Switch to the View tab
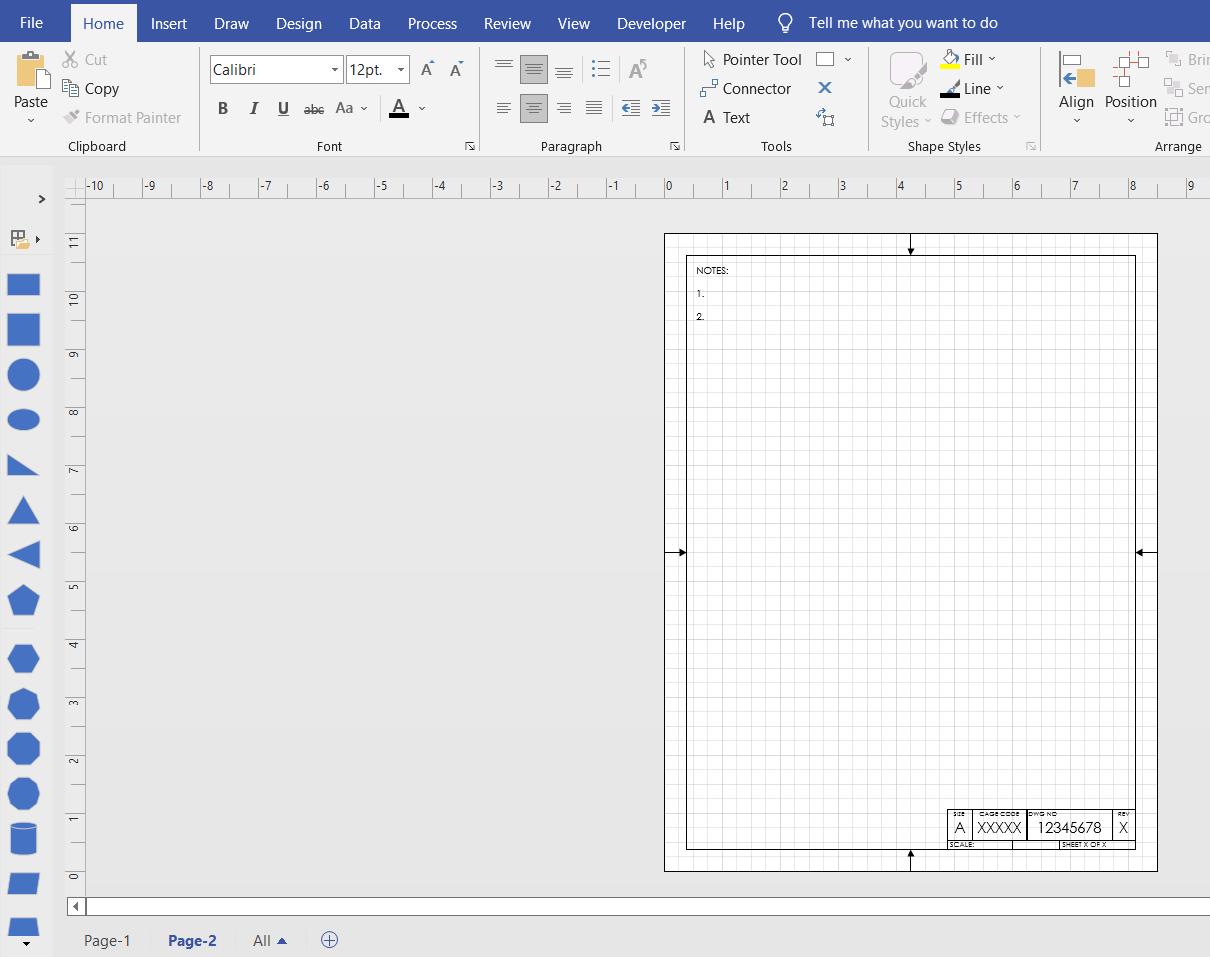Image resolution: width=1210 pixels, height=957 pixels. point(574,23)
